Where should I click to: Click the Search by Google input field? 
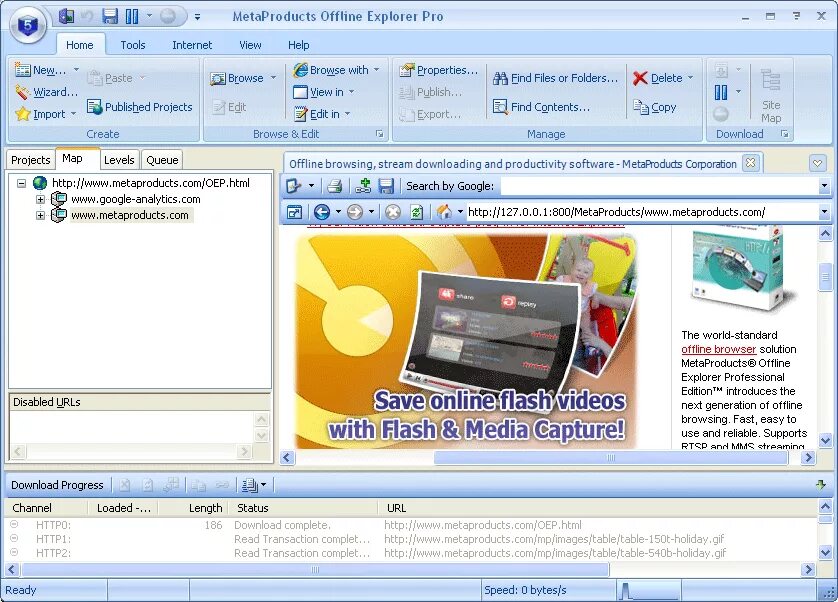click(659, 186)
